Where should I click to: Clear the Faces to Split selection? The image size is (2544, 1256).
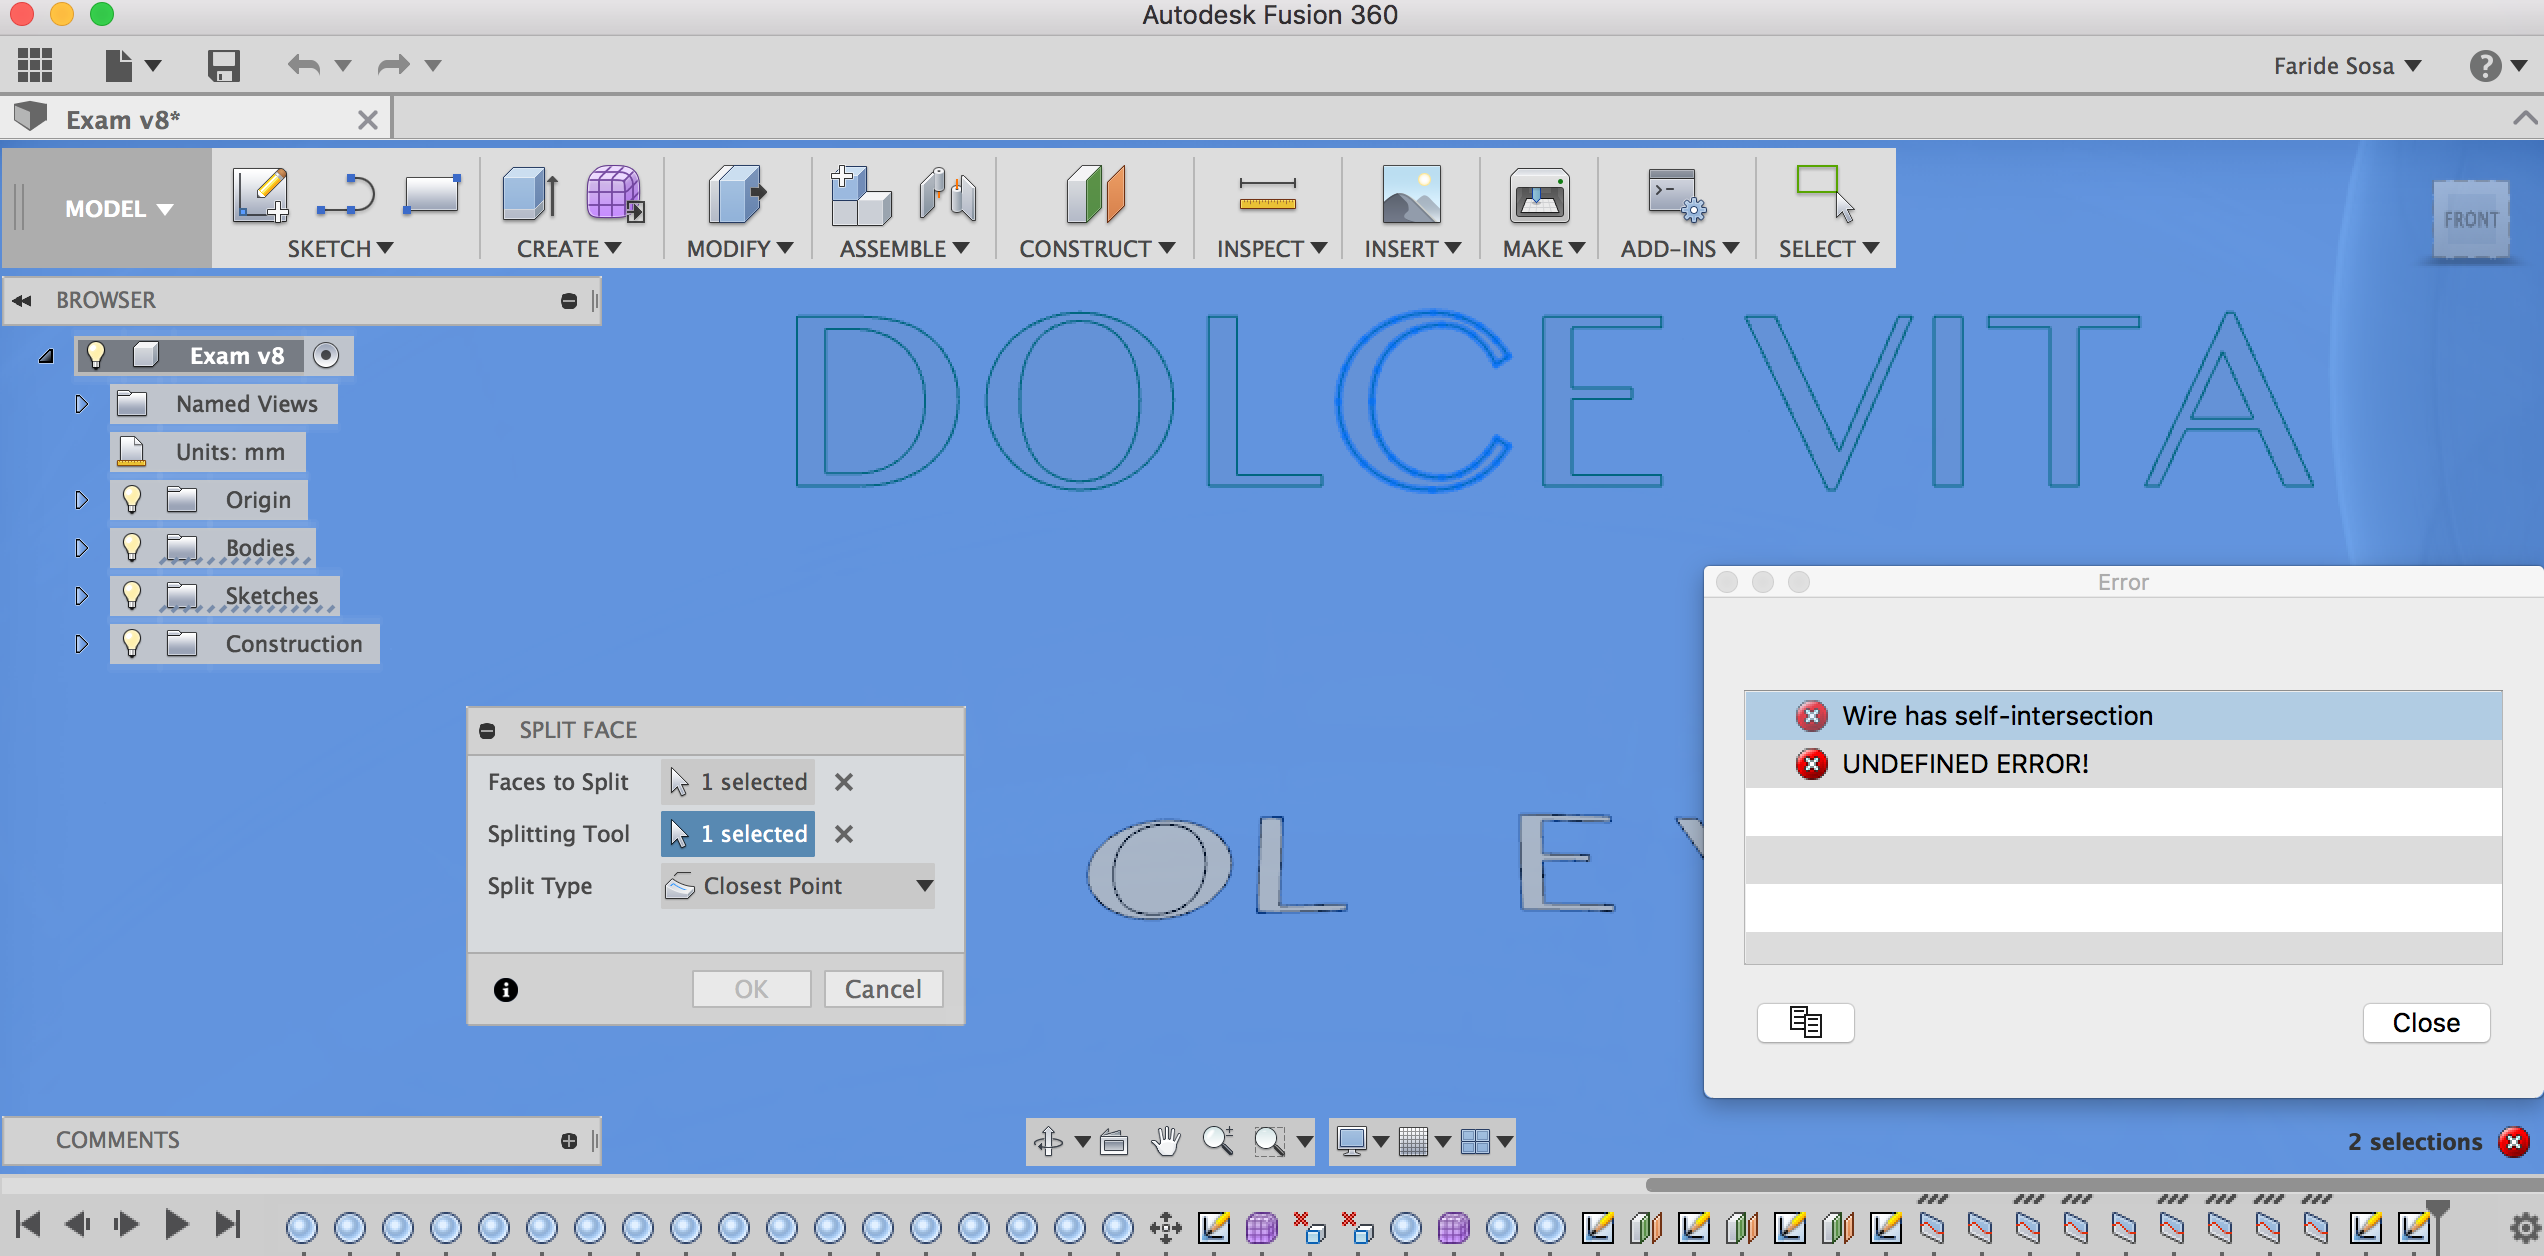click(x=844, y=782)
